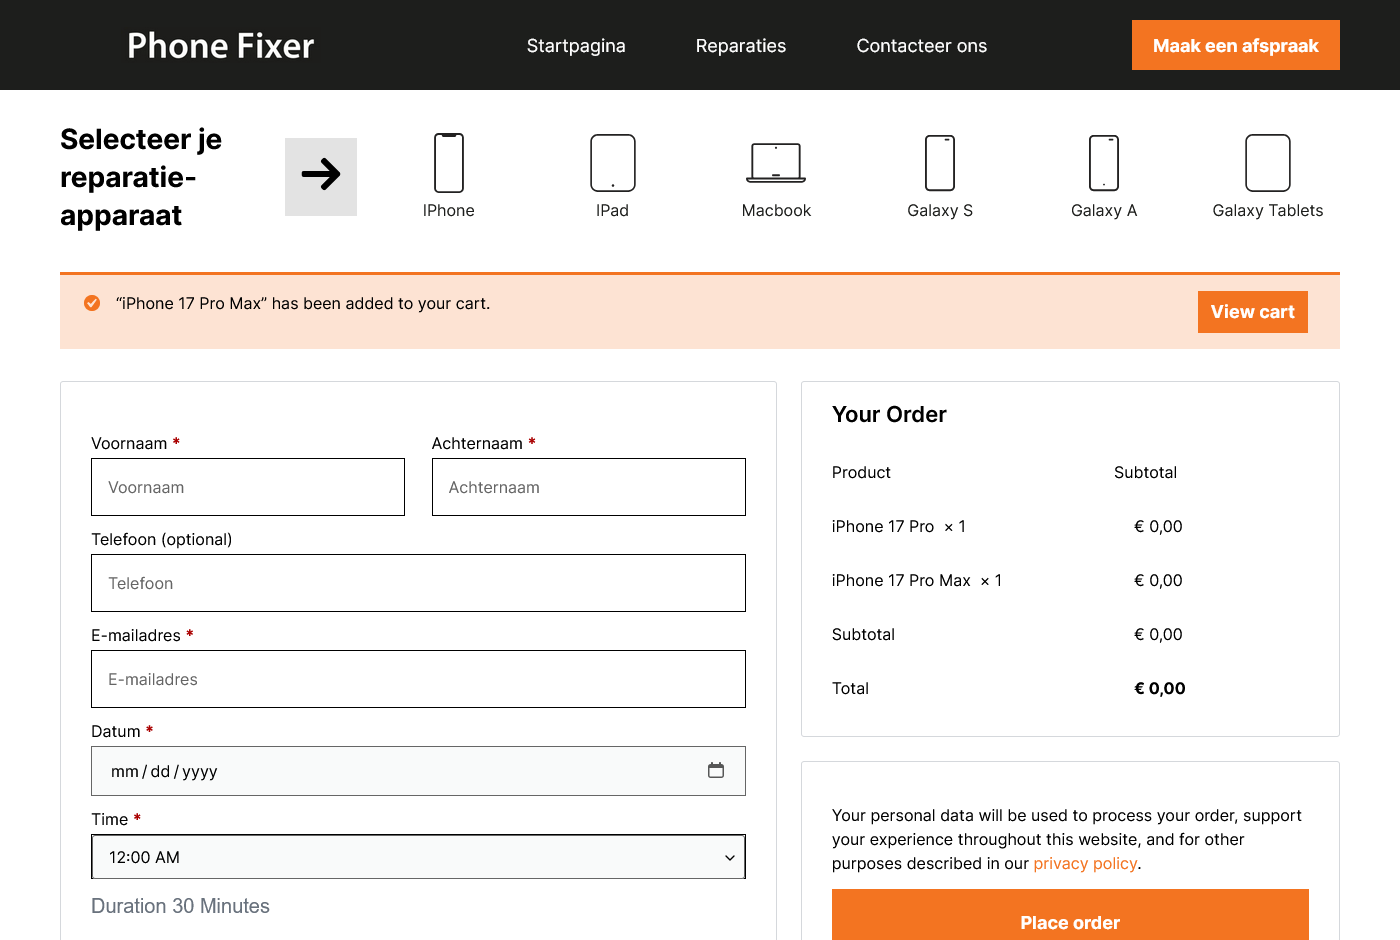Open the Startpagina menu item
The height and width of the screenshot is (940, 1400).
[576, 46]
